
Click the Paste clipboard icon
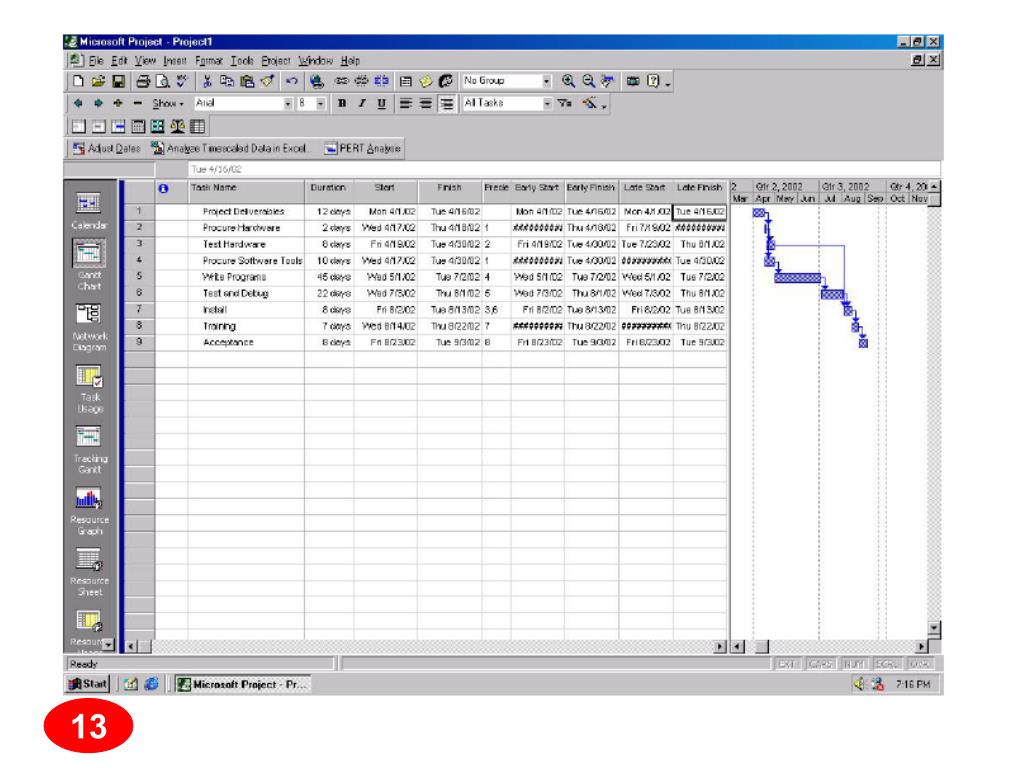[x=247, y=81]
